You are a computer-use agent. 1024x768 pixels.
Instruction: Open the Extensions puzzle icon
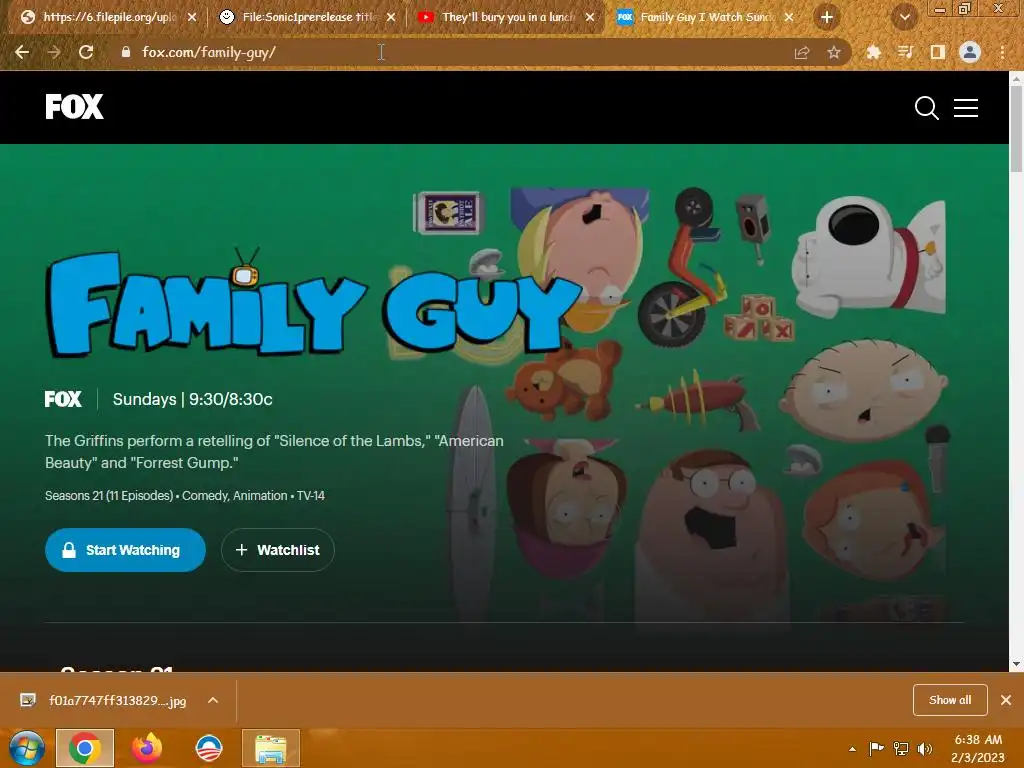(x=873, y=52)
